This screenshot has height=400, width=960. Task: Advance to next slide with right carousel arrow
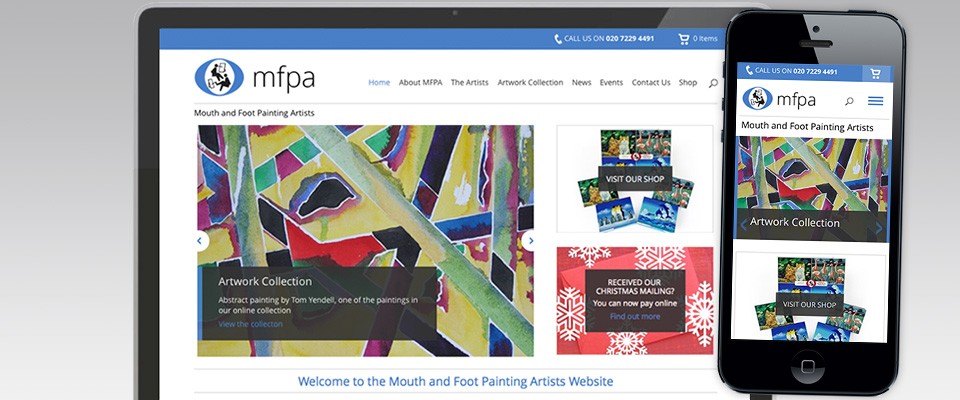click(x=530, y=241)
